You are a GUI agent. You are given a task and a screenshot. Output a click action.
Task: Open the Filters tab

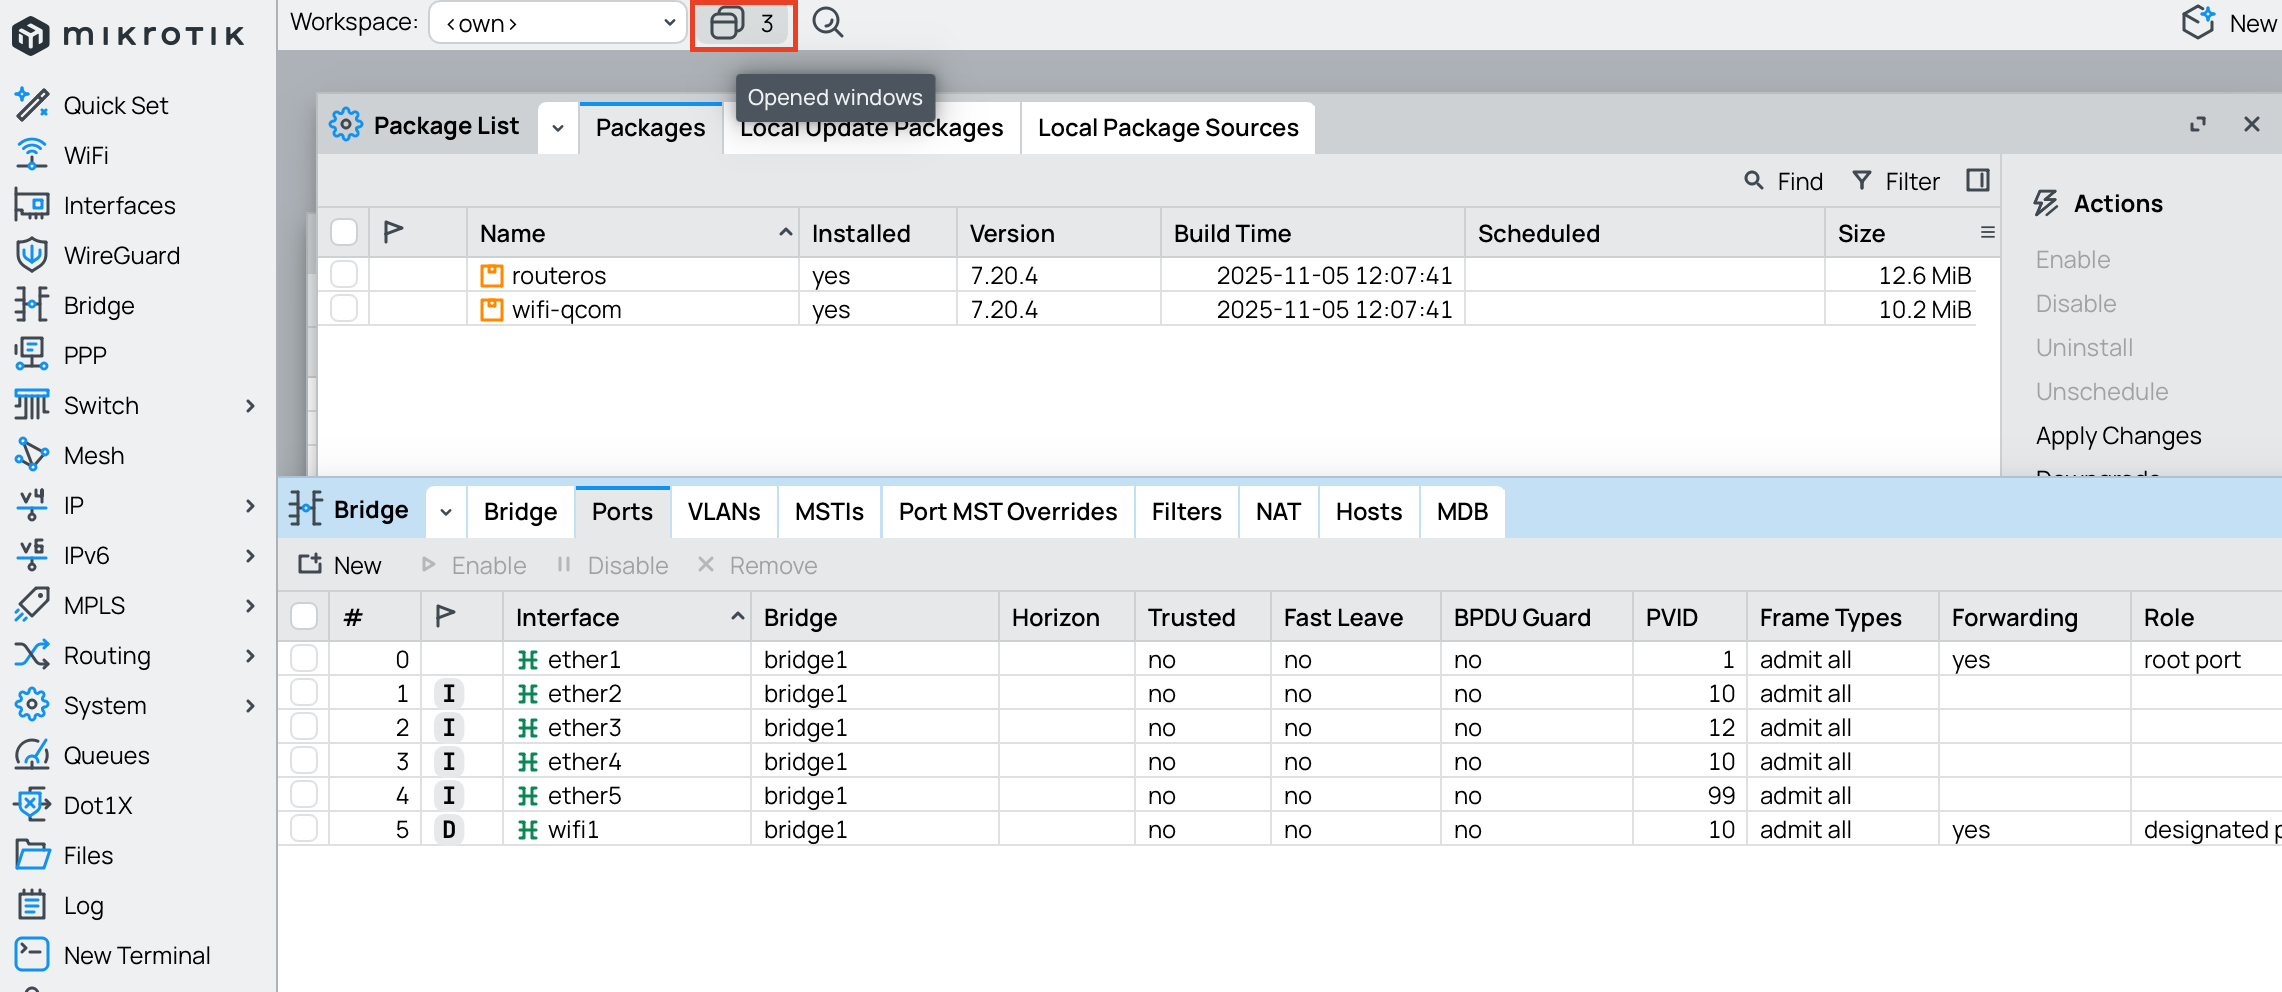[1186, 511]
